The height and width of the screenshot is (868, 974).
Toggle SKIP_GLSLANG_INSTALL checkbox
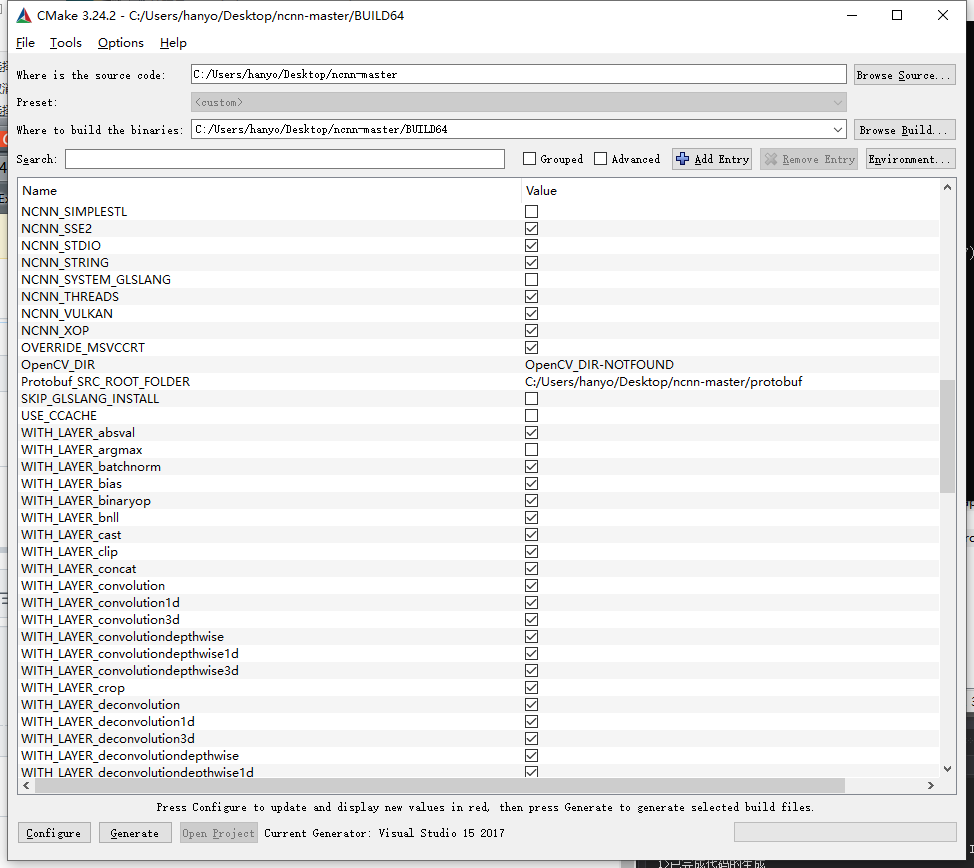(x=531, y=398)
